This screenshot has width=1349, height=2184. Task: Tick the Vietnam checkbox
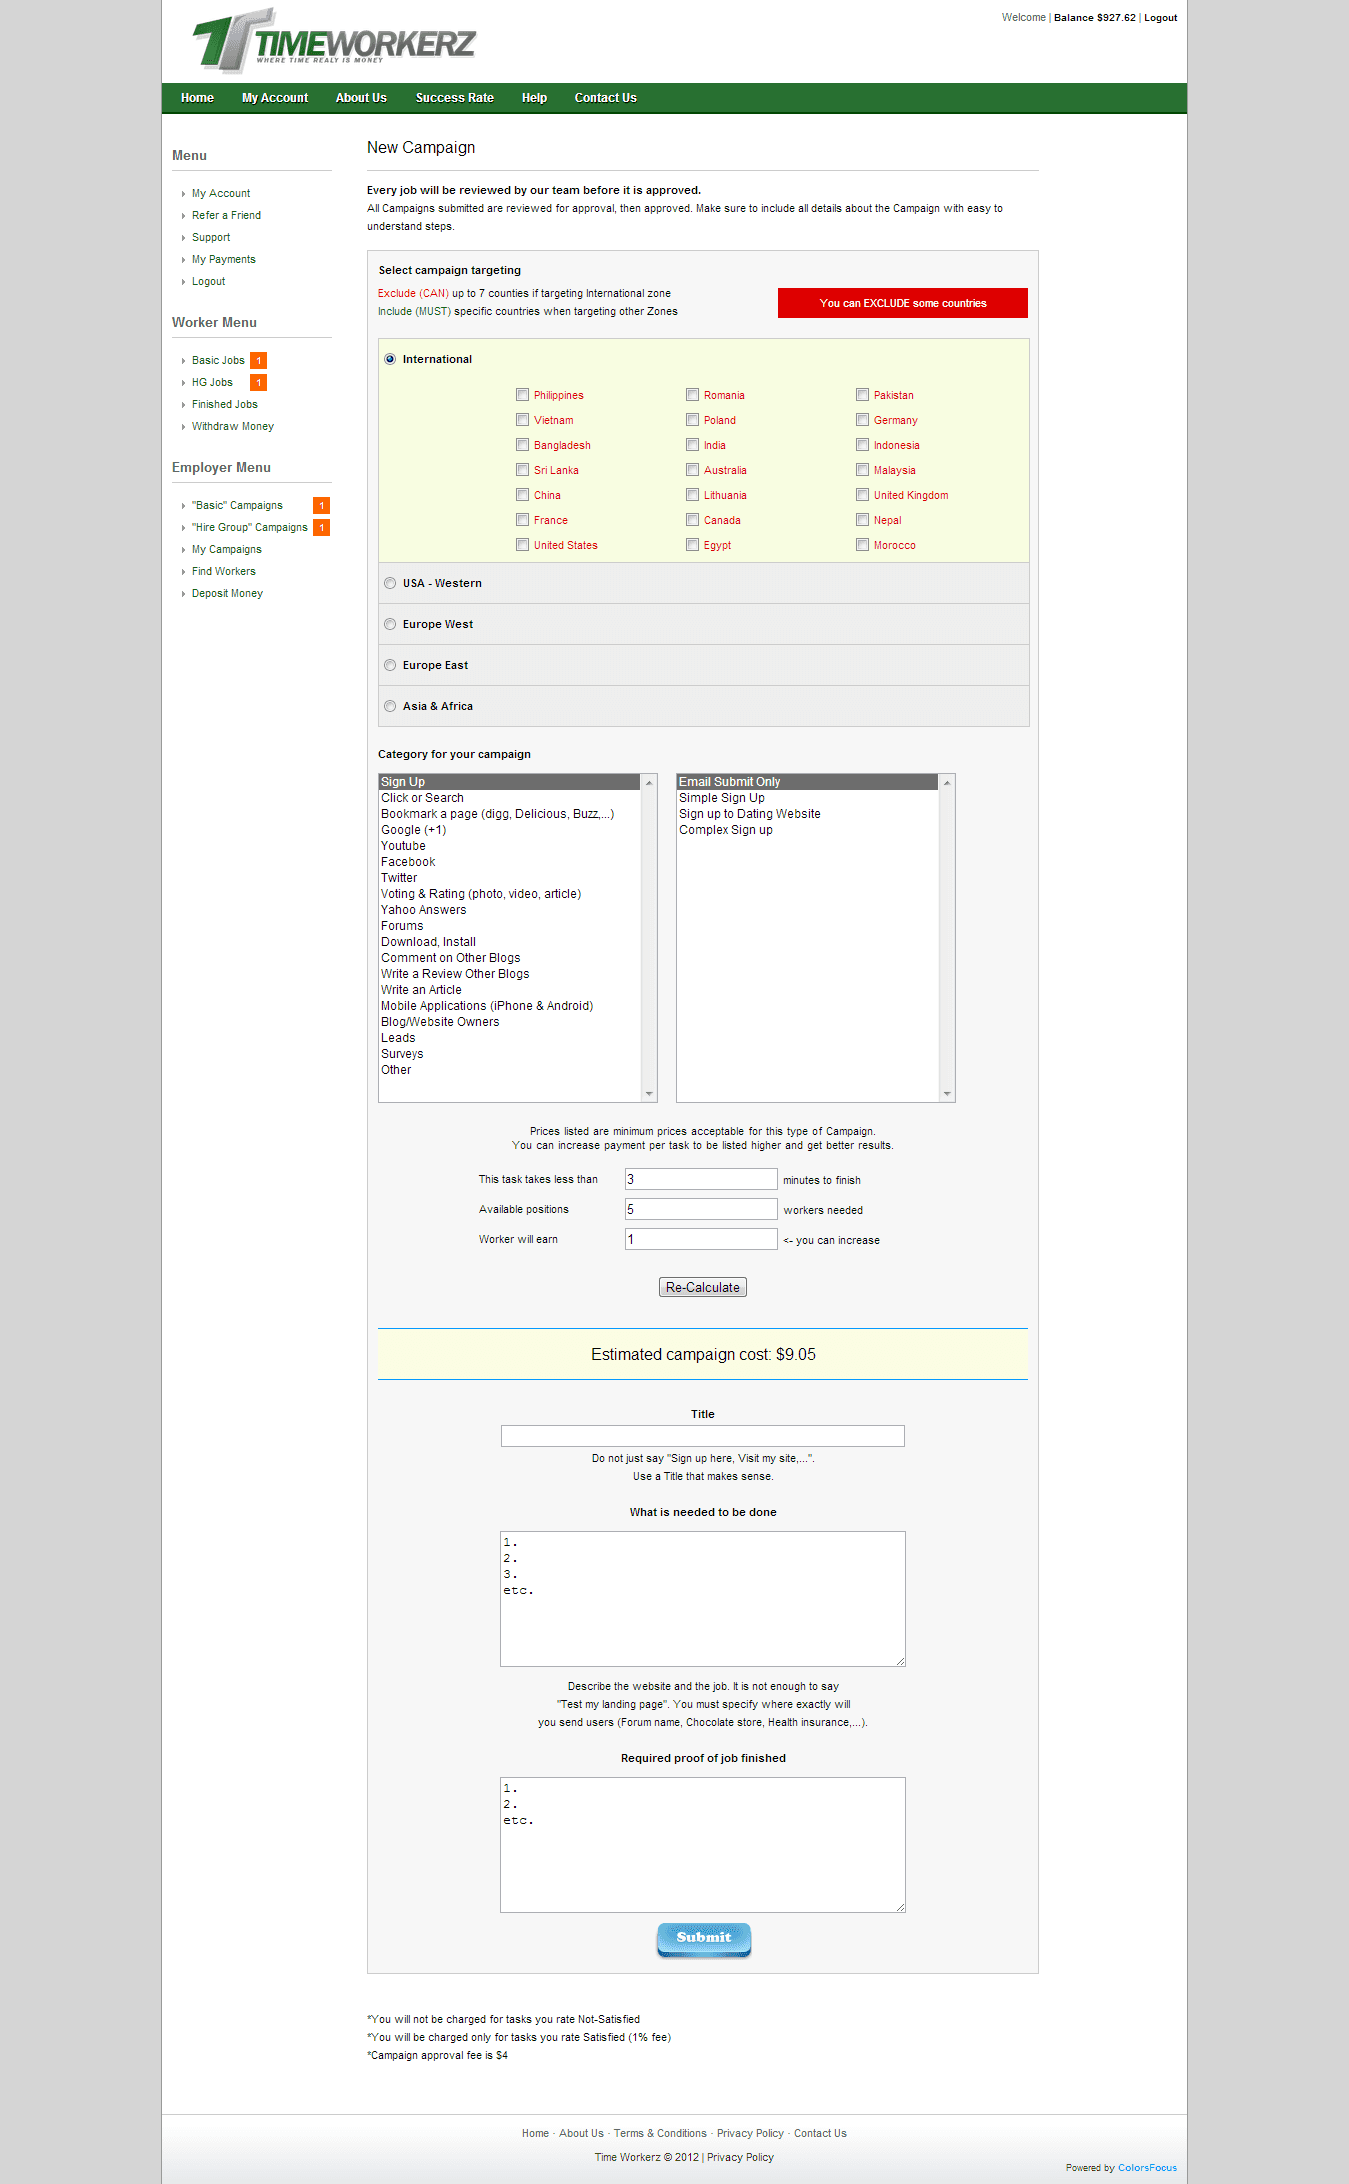[522, 420]
